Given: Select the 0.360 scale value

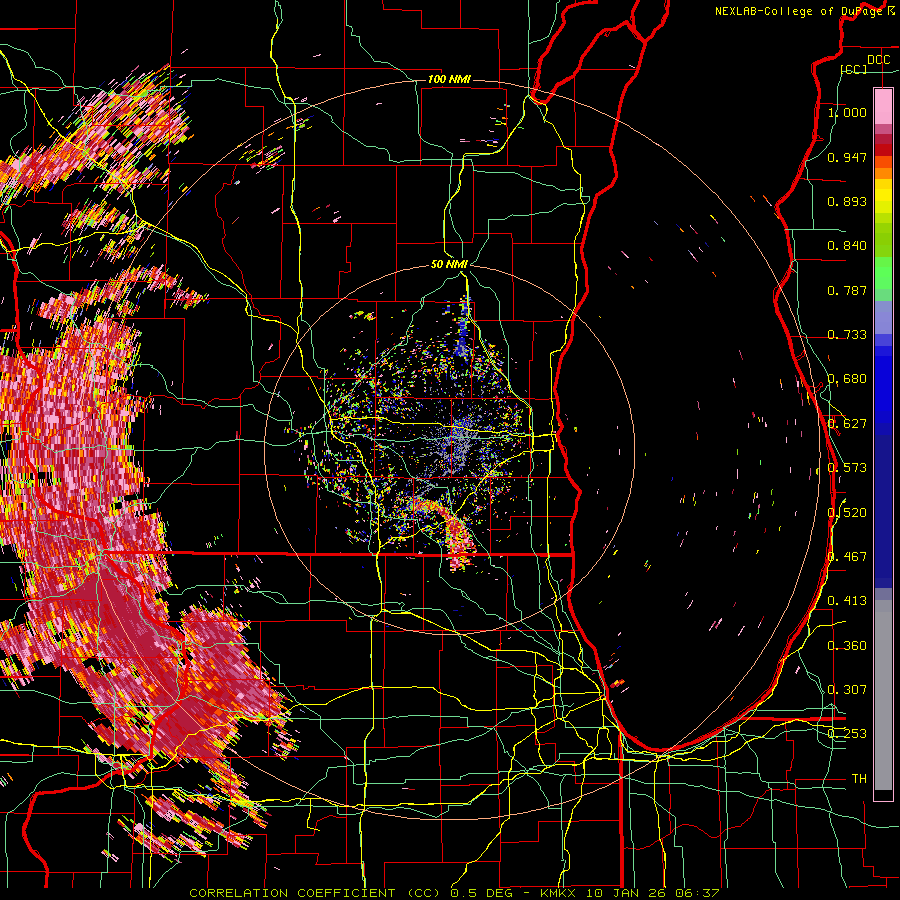Looking at the screenshot, I should (847, 646).
